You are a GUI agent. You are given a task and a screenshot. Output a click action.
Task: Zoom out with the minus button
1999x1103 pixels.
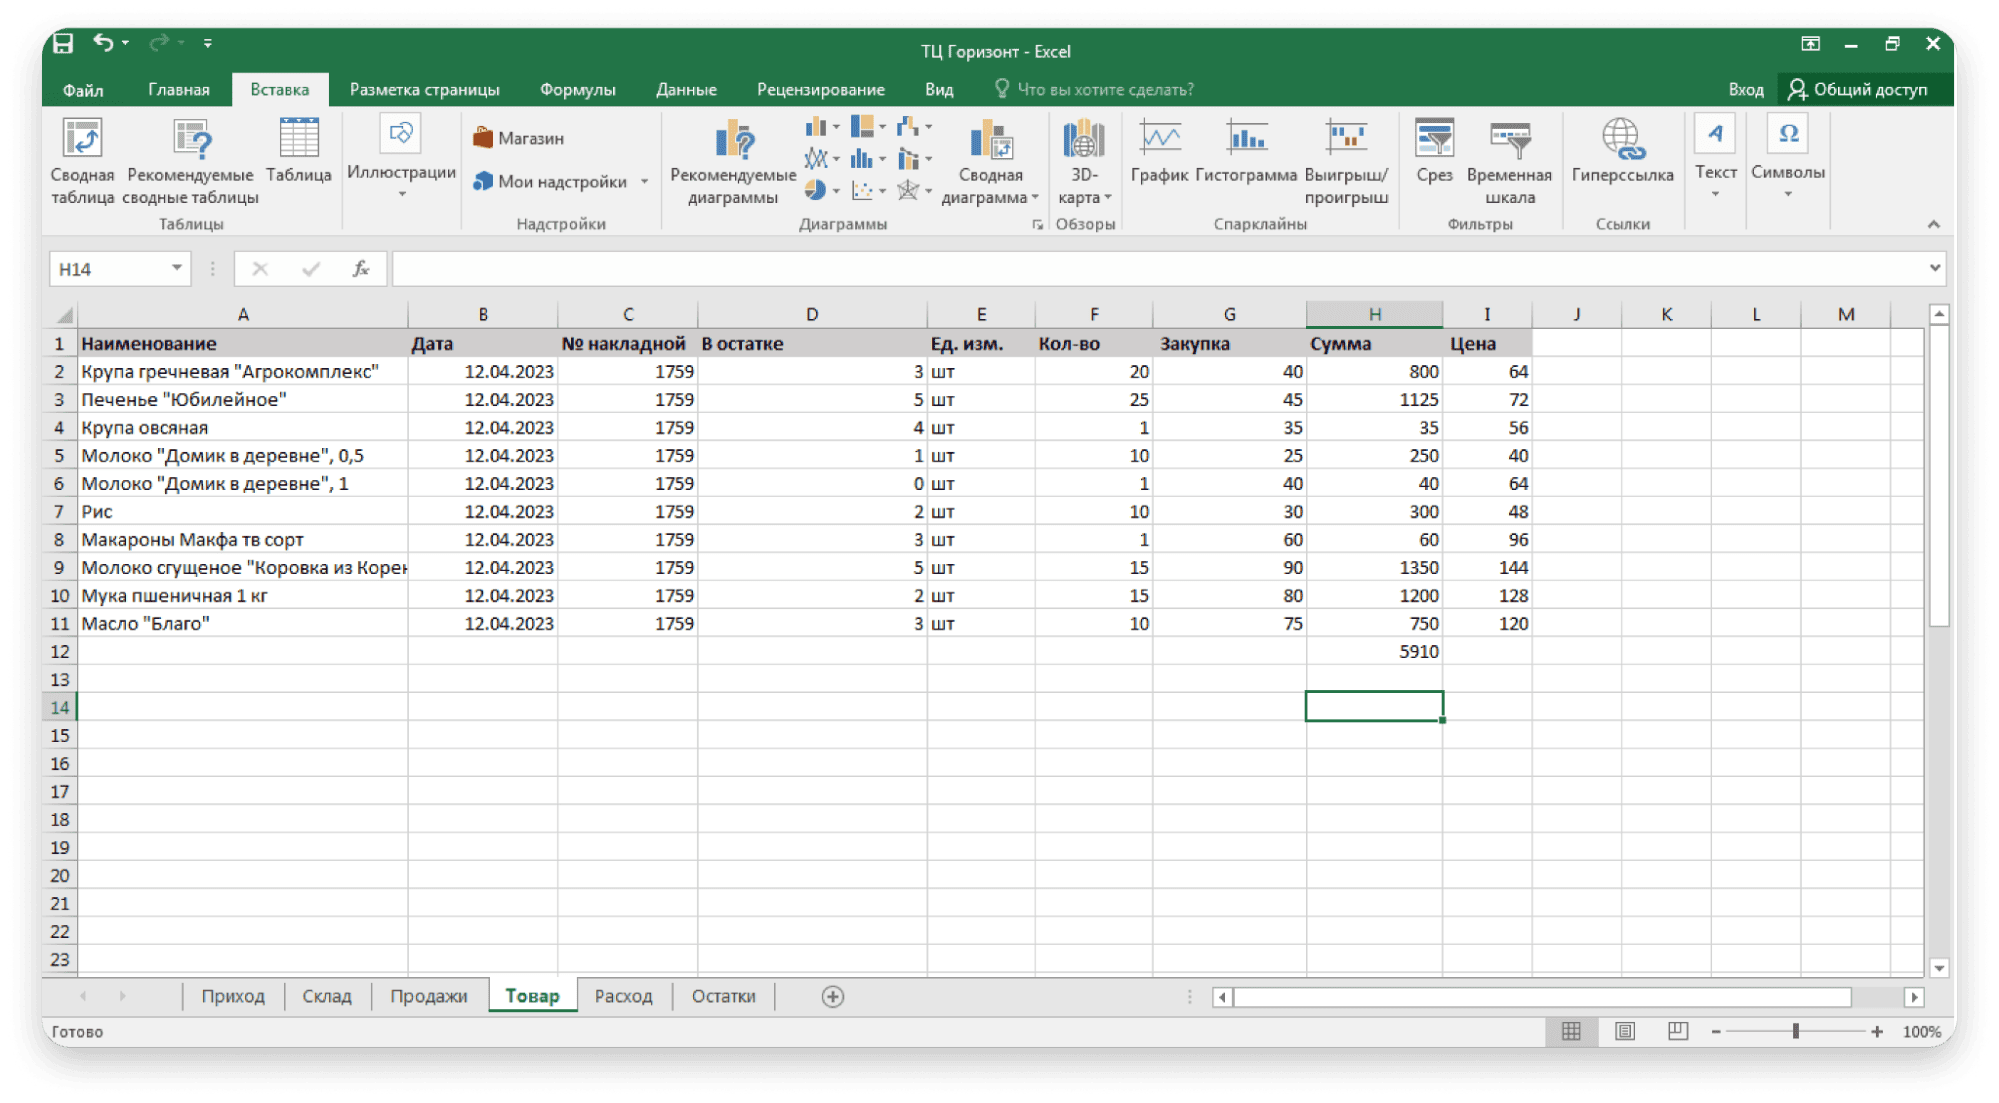(x=1716, y=1031)
